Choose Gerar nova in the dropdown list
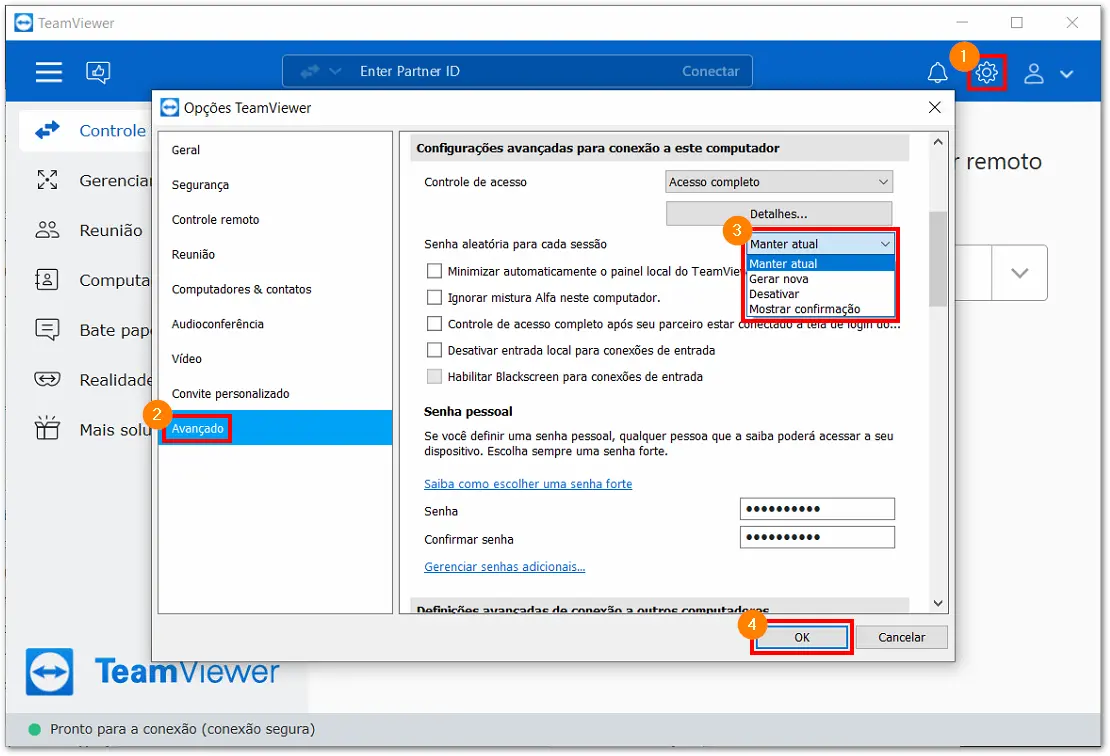Image resolution: width=1110 pixels, height=756 pixels. pos(820,279)
